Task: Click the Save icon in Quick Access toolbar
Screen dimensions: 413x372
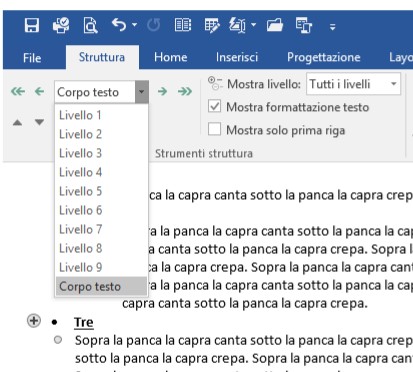Action: pos(32,25)
